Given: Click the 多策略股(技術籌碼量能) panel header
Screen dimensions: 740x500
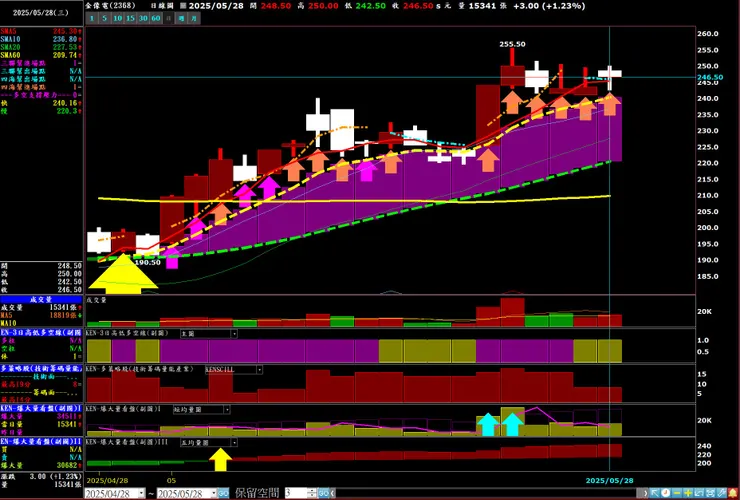Looking at the screenshot, I should point(42,368).
